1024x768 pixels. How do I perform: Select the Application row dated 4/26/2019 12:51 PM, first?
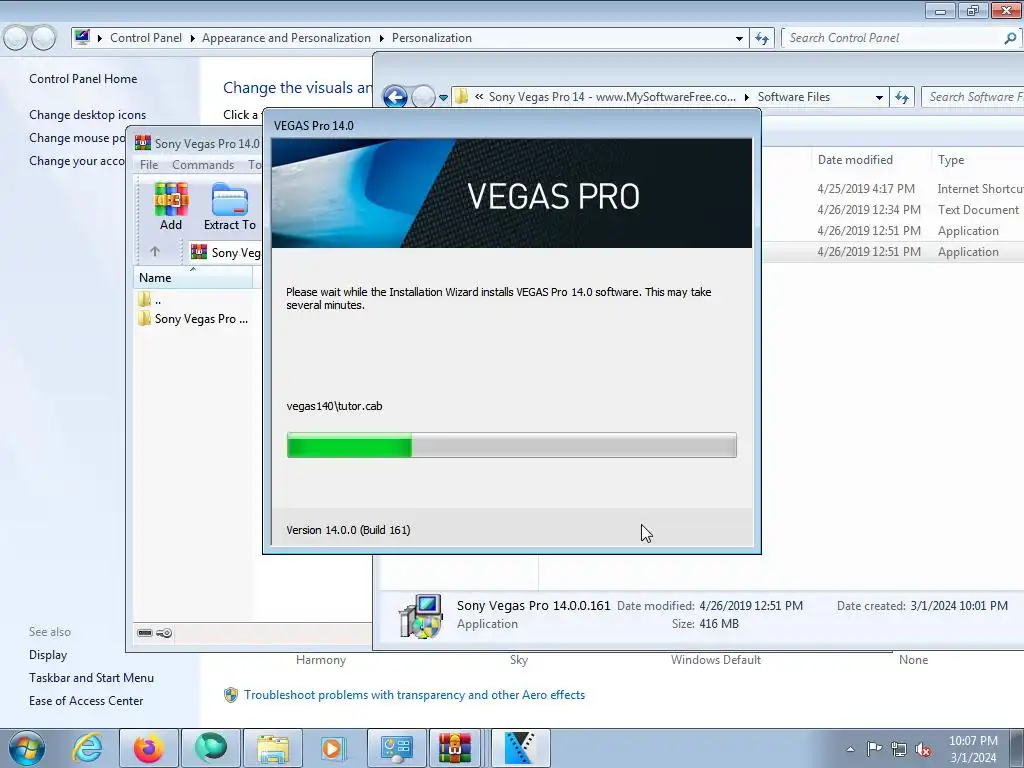(x=893, y=231)
